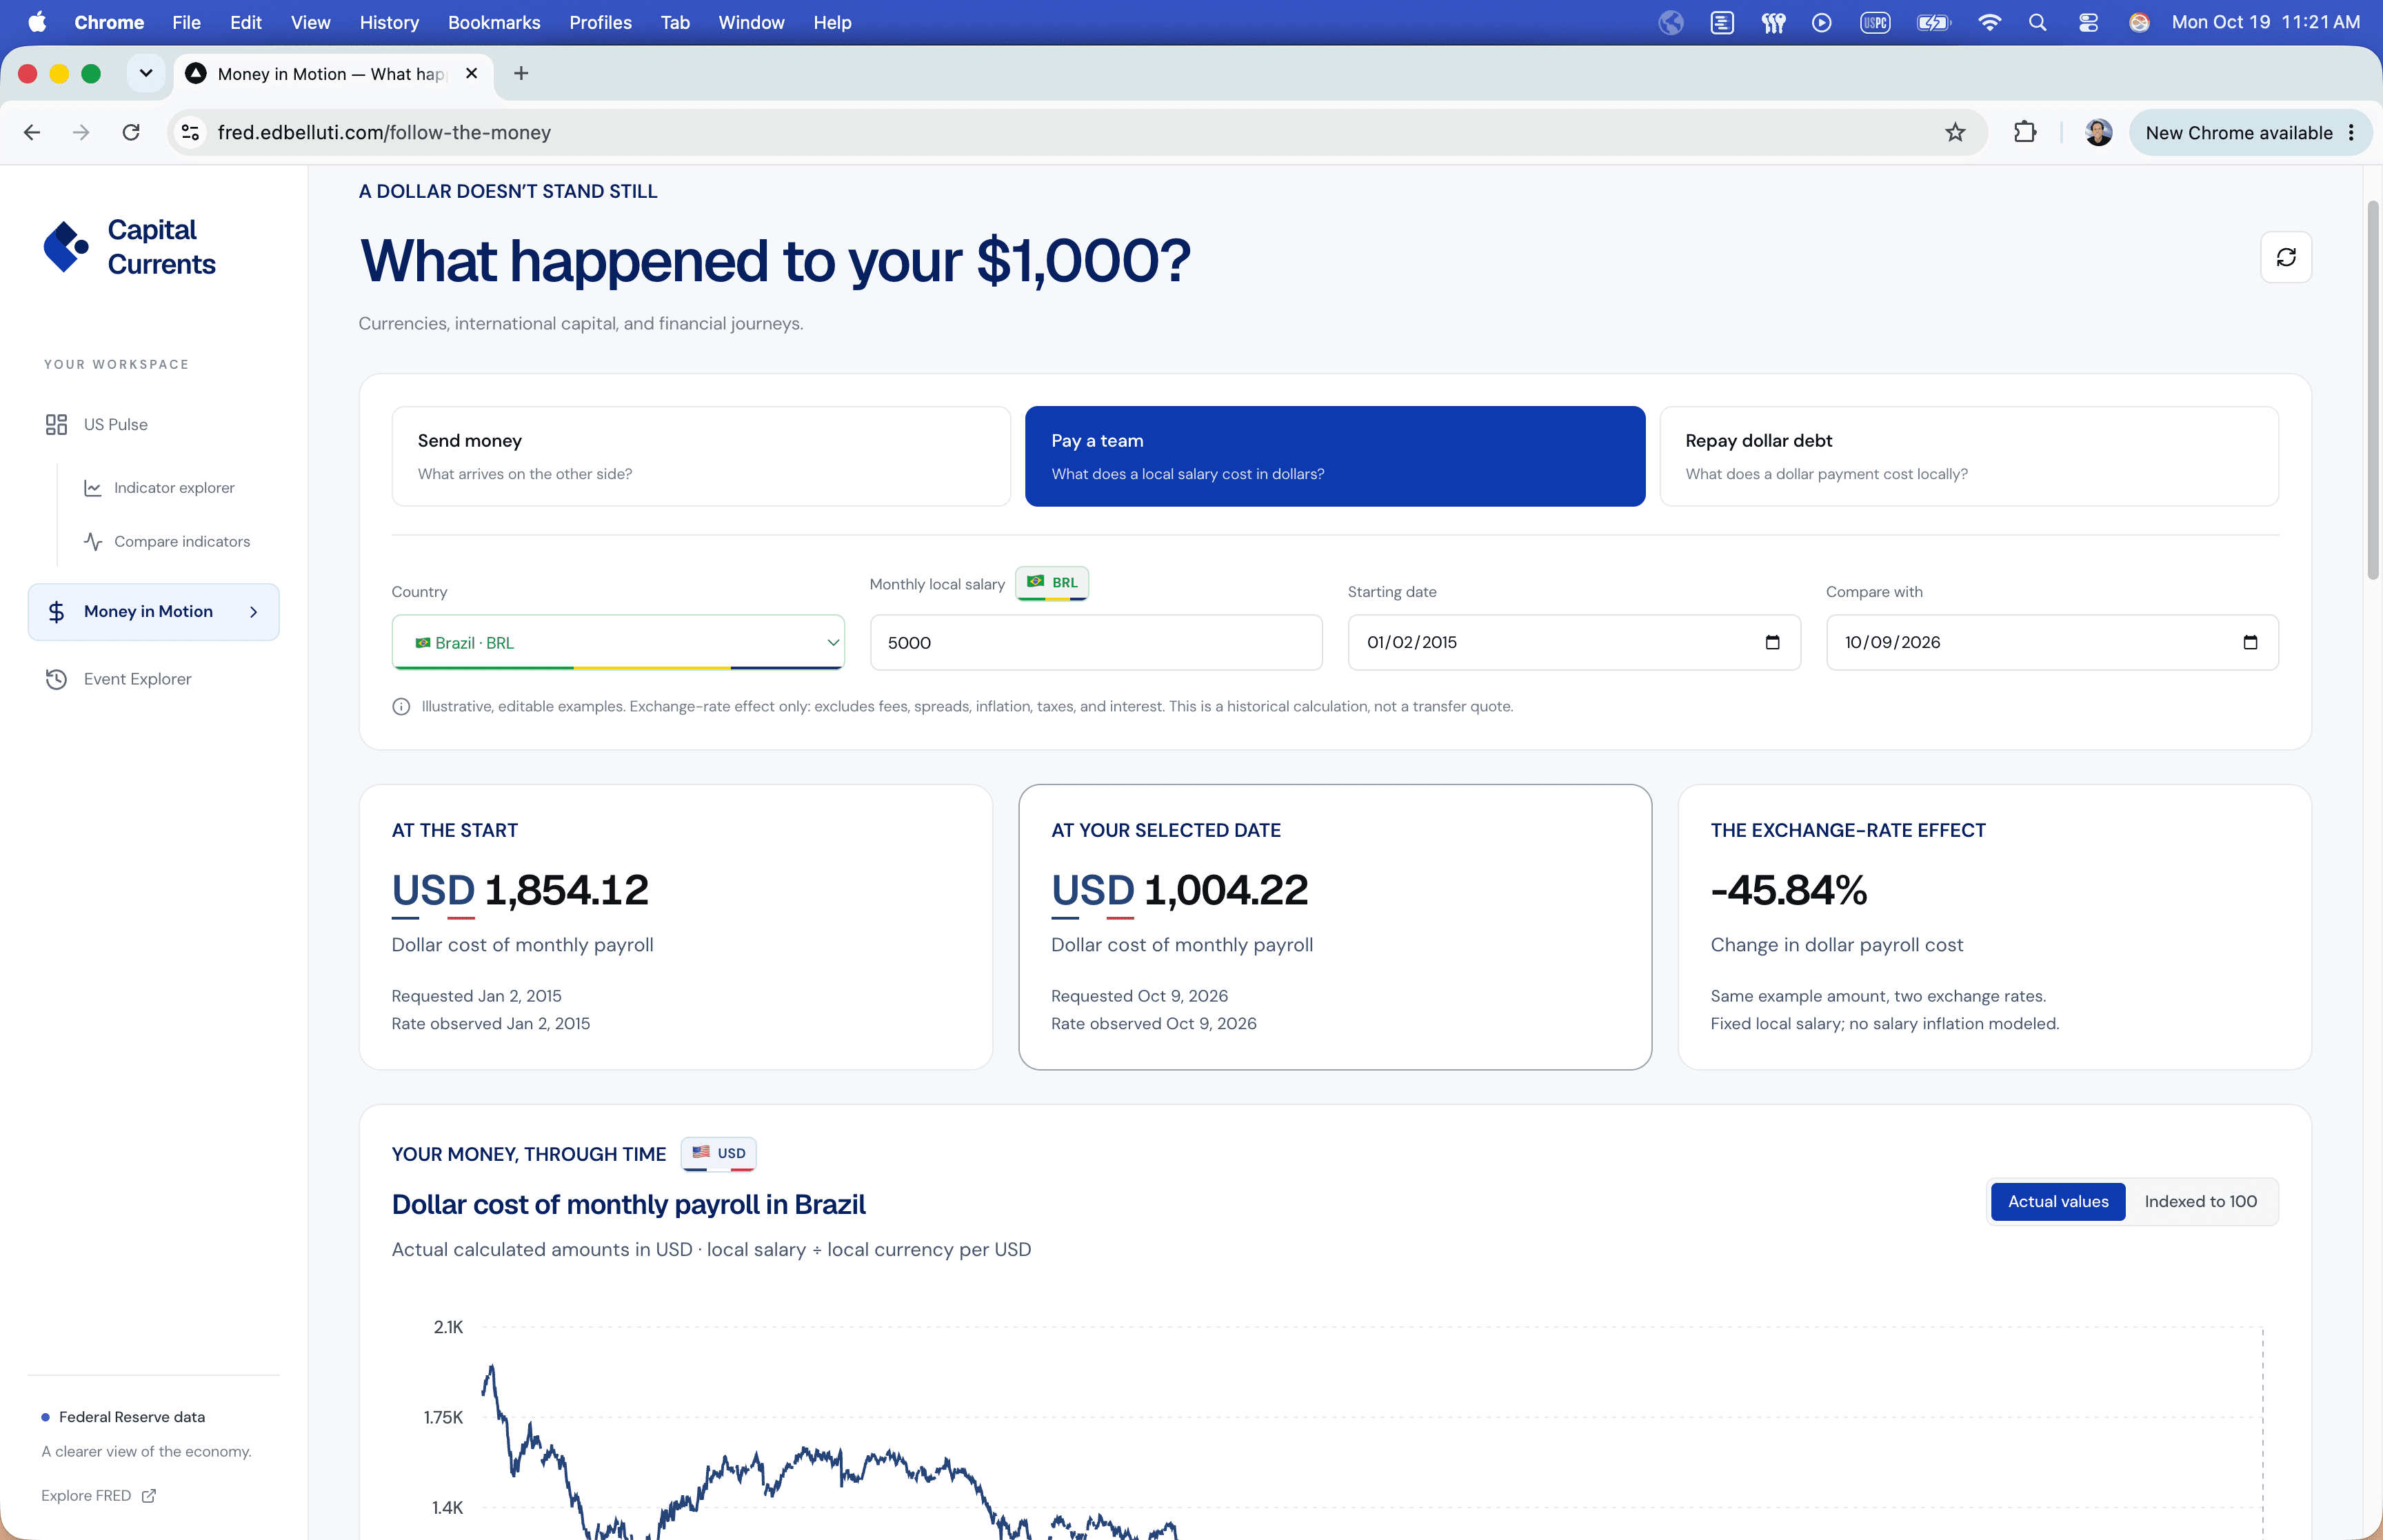Open the tab search dropdown arrow
This screenshot has height=1540, width=2383.
146,73
